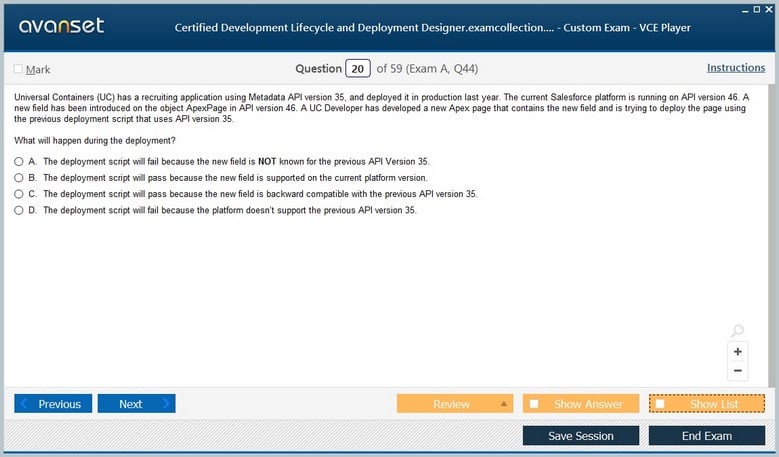Expand the Review dropdown arrow
The width and height of the screenshot is (779, 457).
pos(504,404)
